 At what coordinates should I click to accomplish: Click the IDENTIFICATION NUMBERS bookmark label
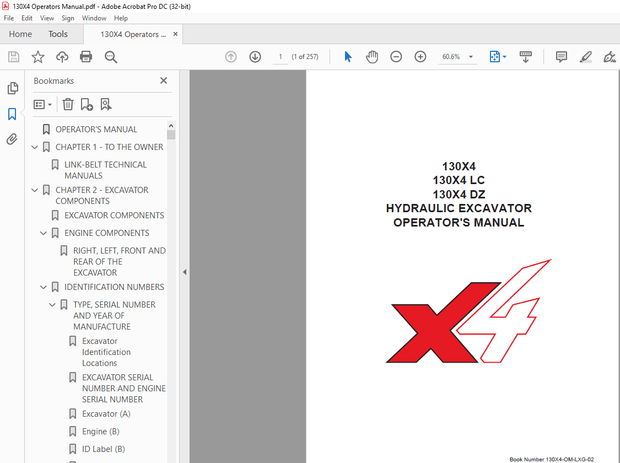coord(114,287)
